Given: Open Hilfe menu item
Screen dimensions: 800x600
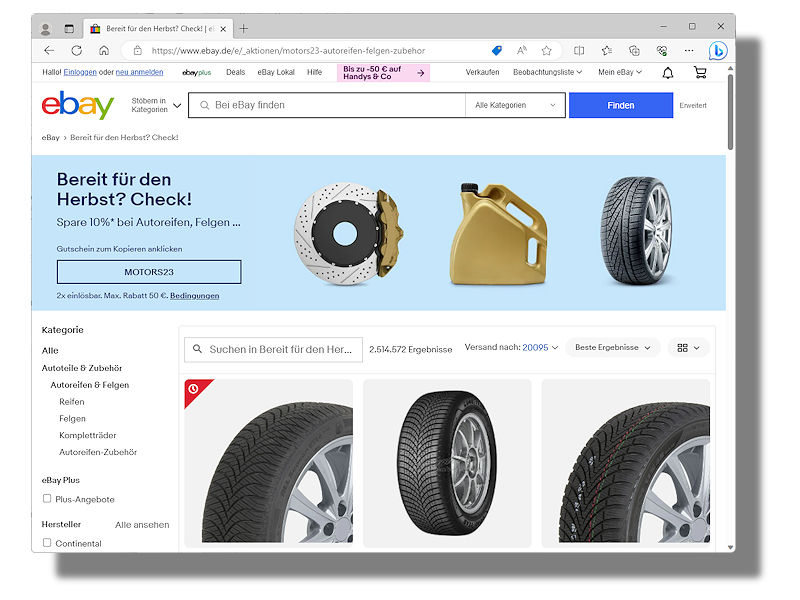Looking at the screenshot, I should [315, 72].
